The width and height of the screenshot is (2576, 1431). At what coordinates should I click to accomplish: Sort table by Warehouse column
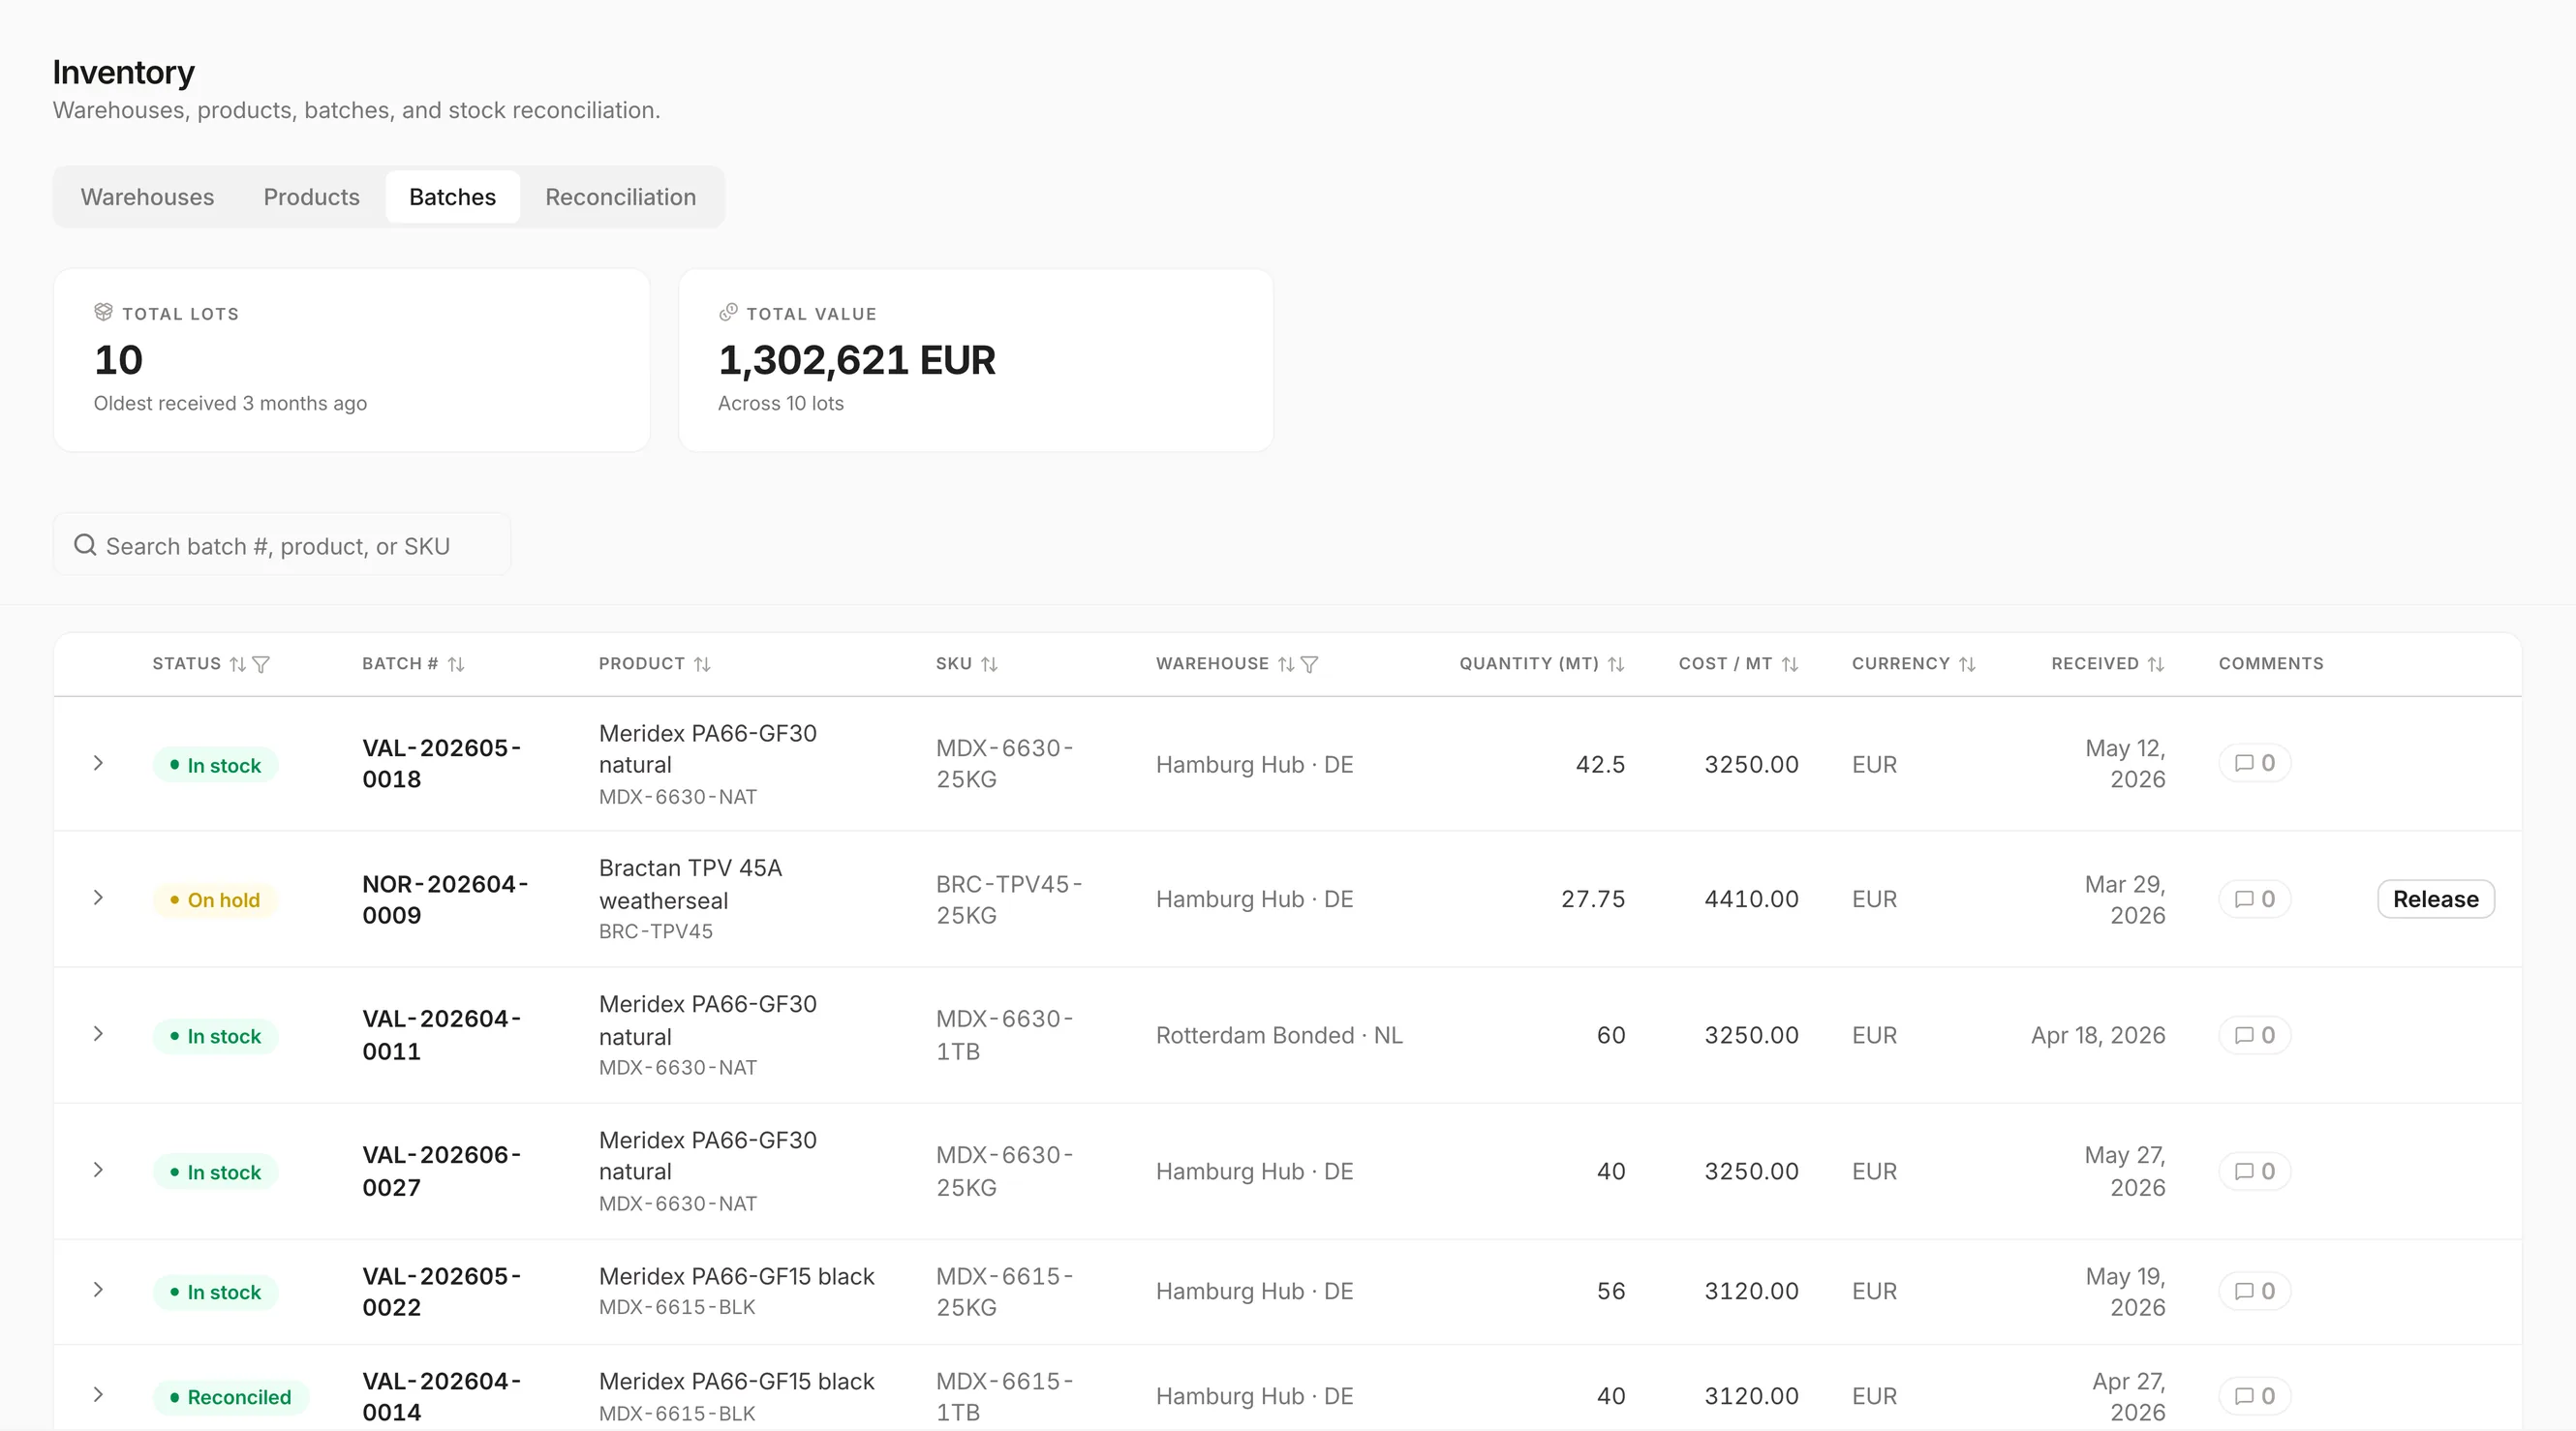pyautogui.click(x=1286, y=664)
